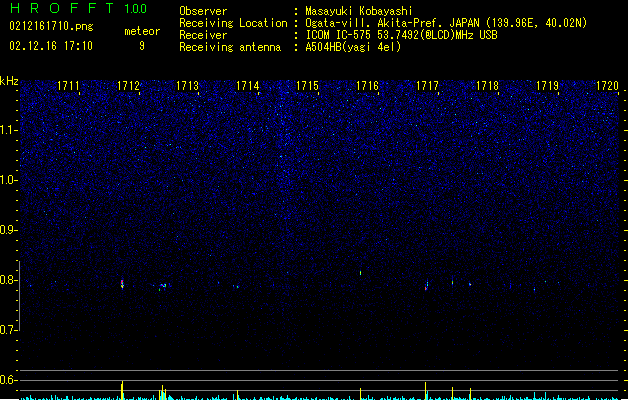Viewport: 629px width, 400px height.
Task: Click the HROFFT 1.00 title text
Action: point(78,8)
